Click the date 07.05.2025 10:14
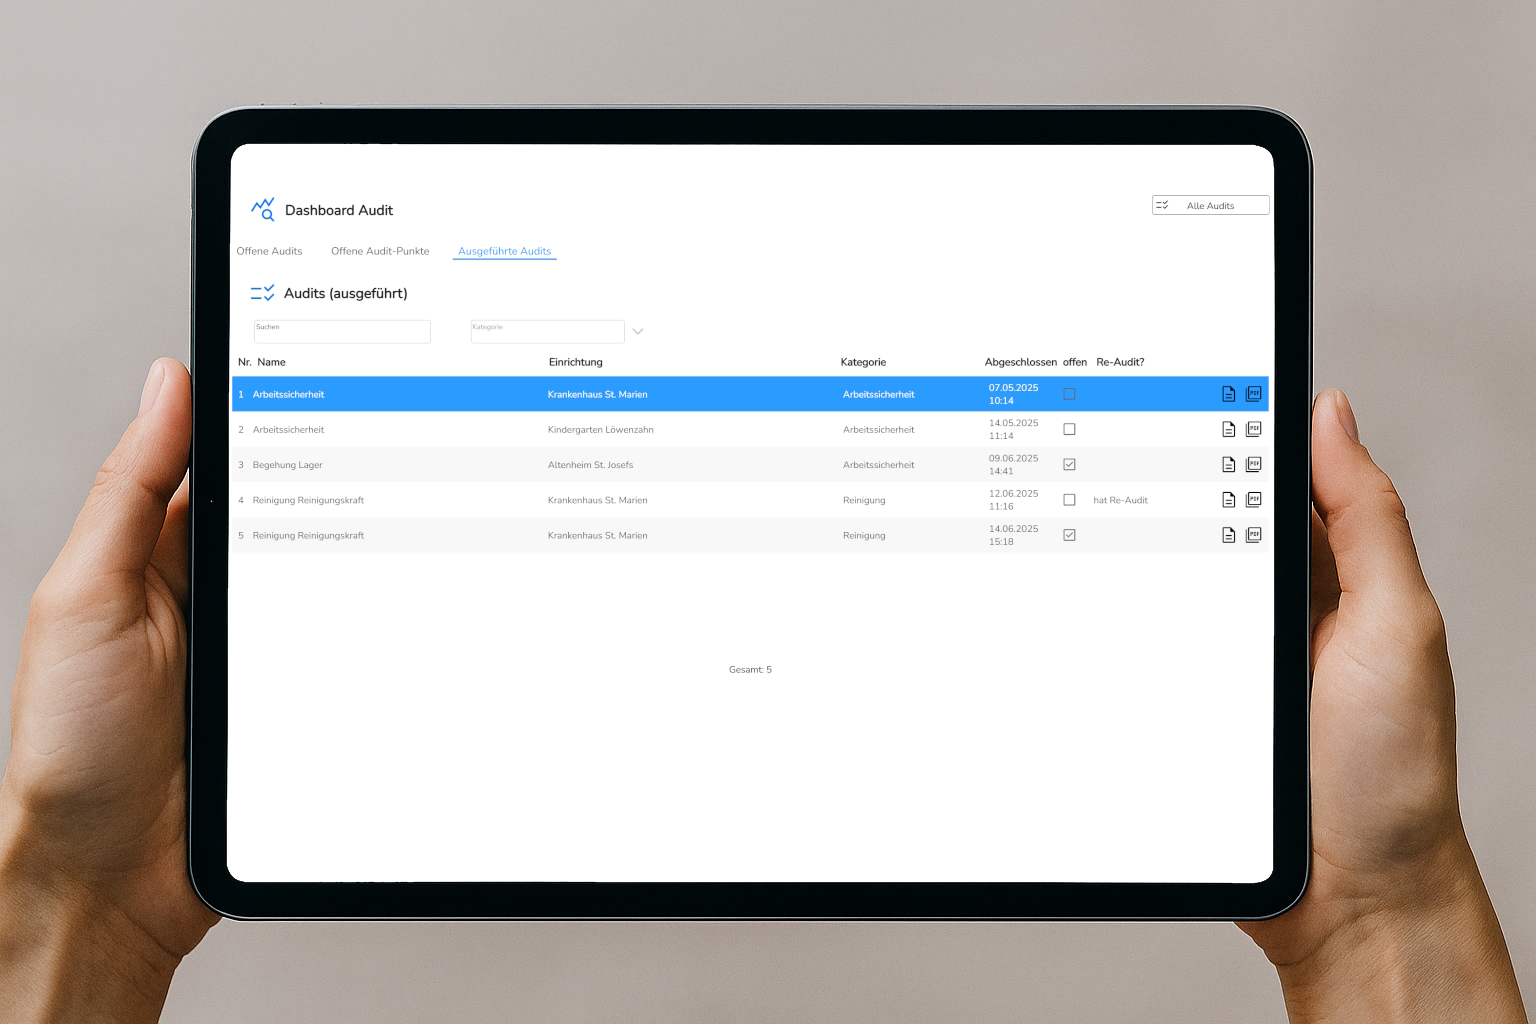This screenshot has width=1536, height=1024. click(x=1013, y=394)
